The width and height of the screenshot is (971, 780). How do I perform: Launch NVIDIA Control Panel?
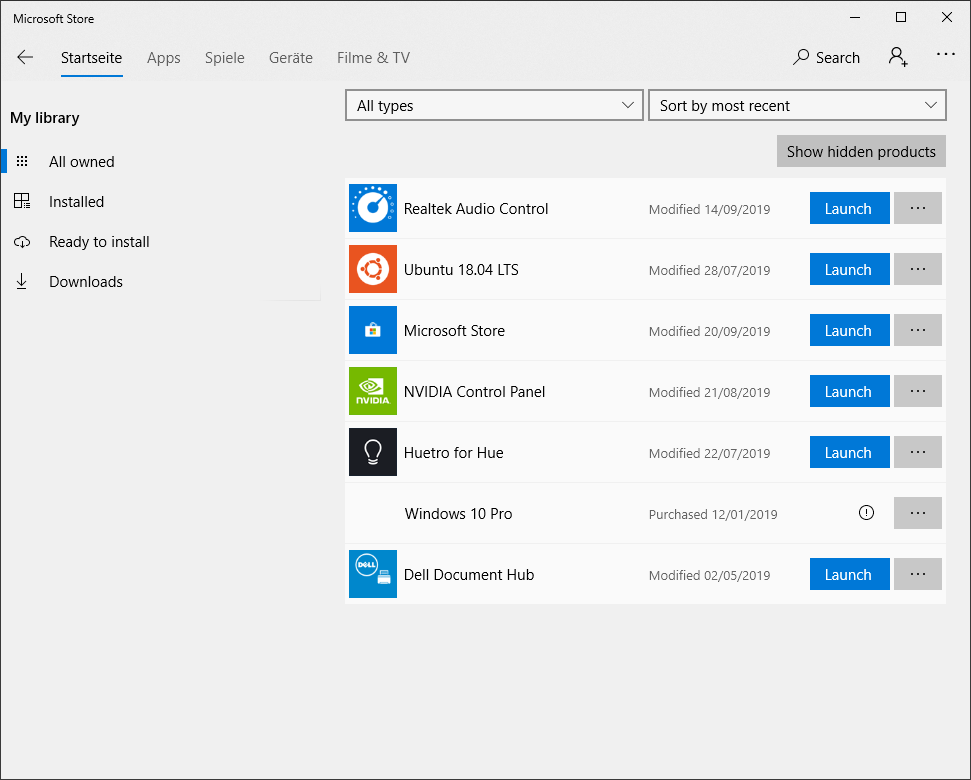(850, 391)
